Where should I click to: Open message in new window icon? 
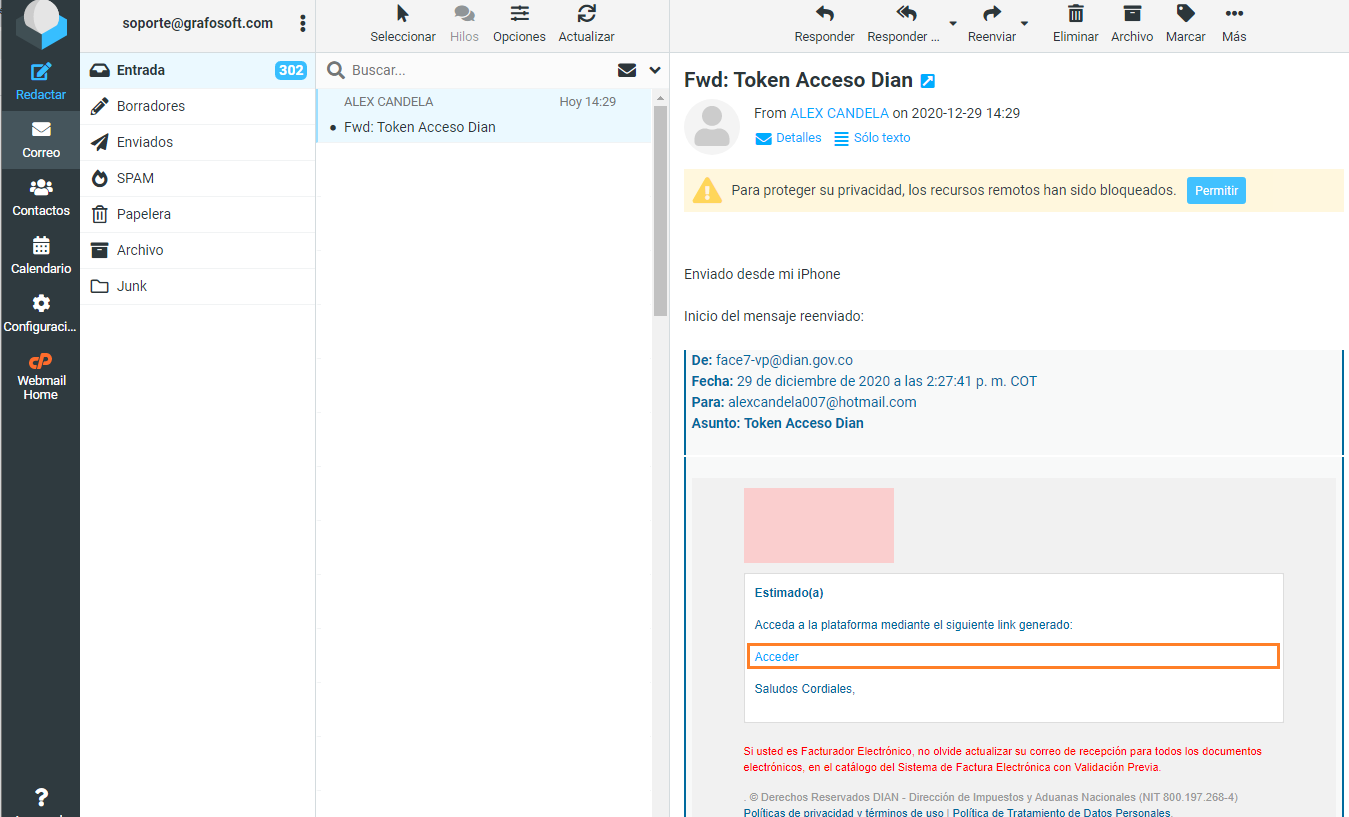pos(928,81)
